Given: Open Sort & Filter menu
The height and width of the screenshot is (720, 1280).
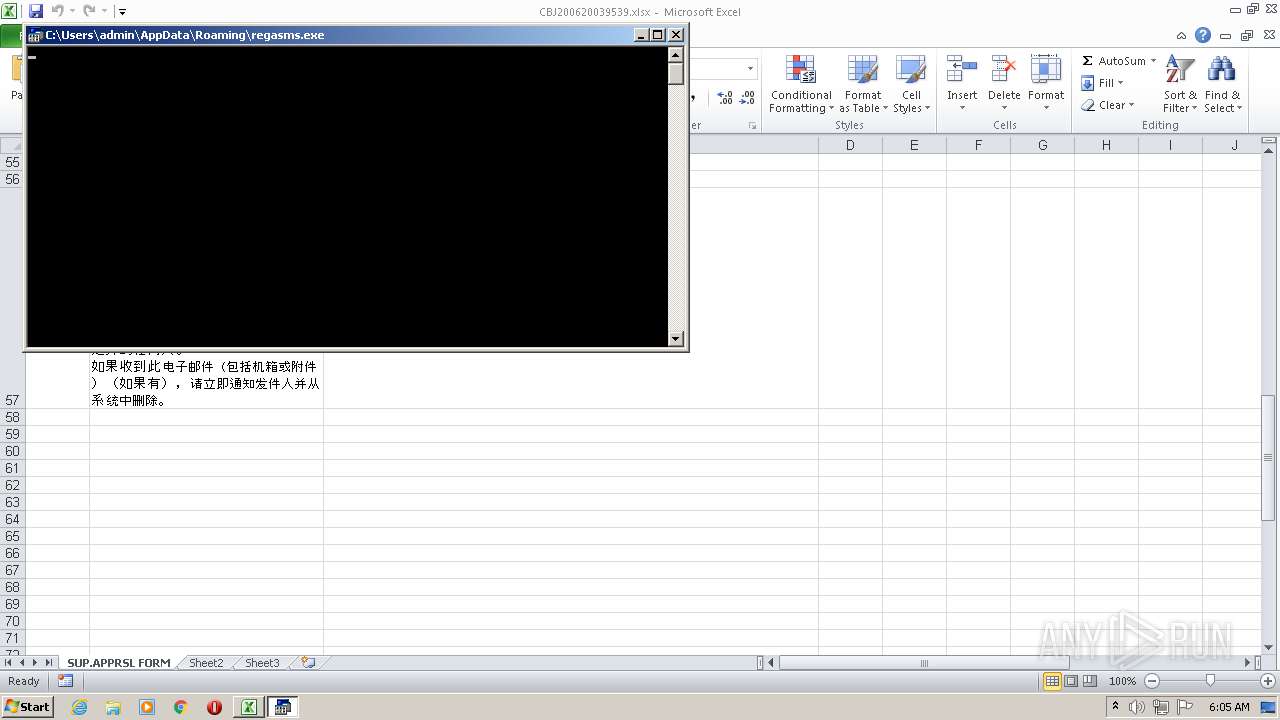Looking at the screenshot, I should [1180, 84].
